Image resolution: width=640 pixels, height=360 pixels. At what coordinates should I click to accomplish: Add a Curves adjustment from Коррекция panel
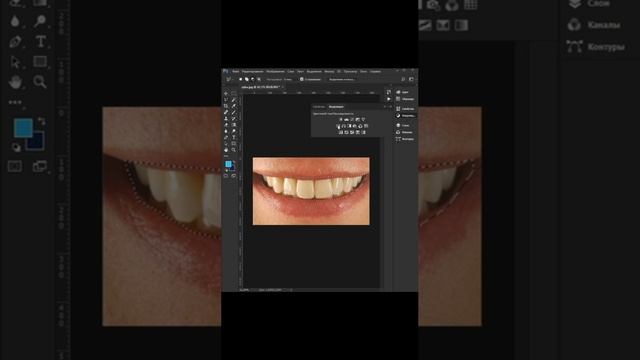[x=352, y=120]
